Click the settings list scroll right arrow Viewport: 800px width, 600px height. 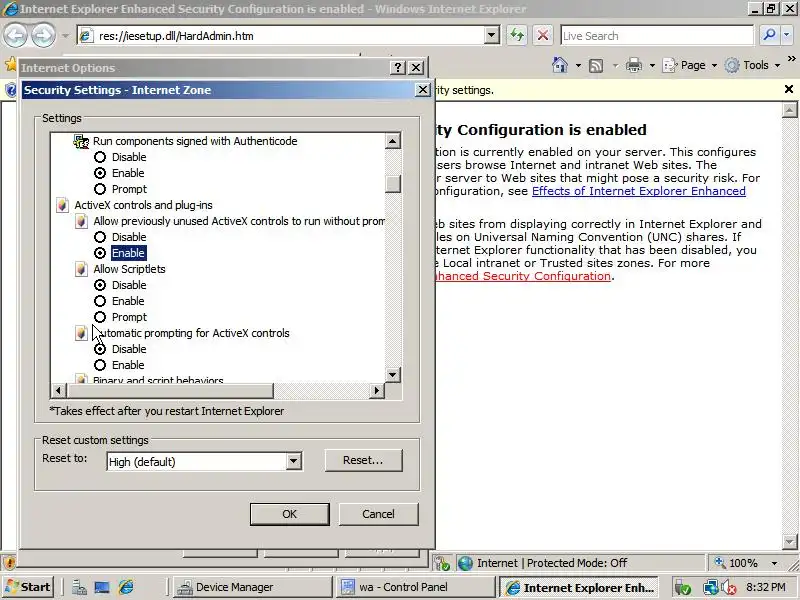click(x=377, y=391)
